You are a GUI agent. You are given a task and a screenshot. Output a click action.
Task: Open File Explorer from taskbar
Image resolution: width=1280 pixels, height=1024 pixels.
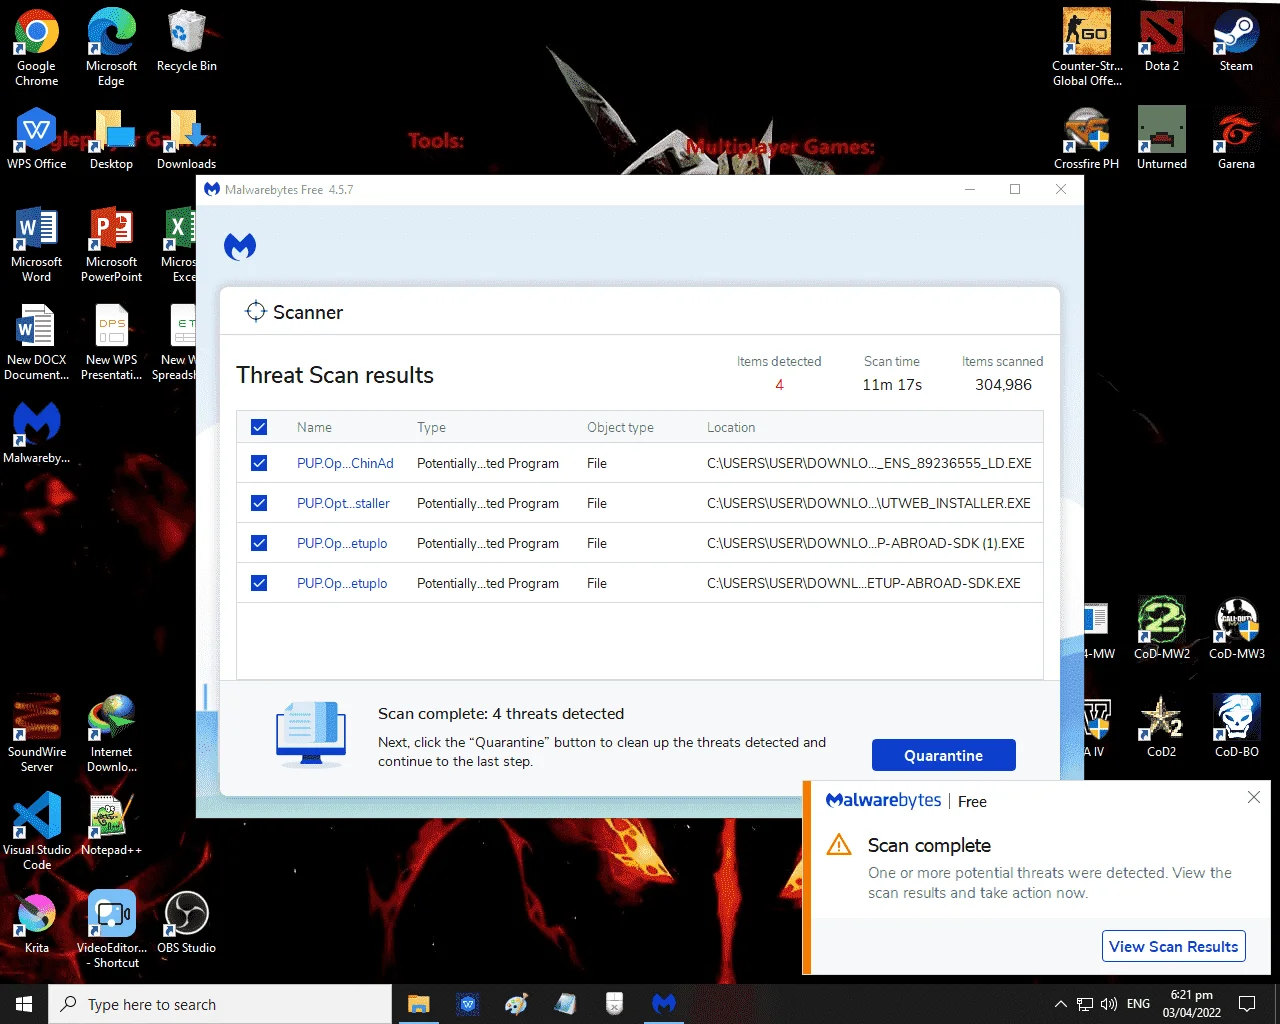419,1004
